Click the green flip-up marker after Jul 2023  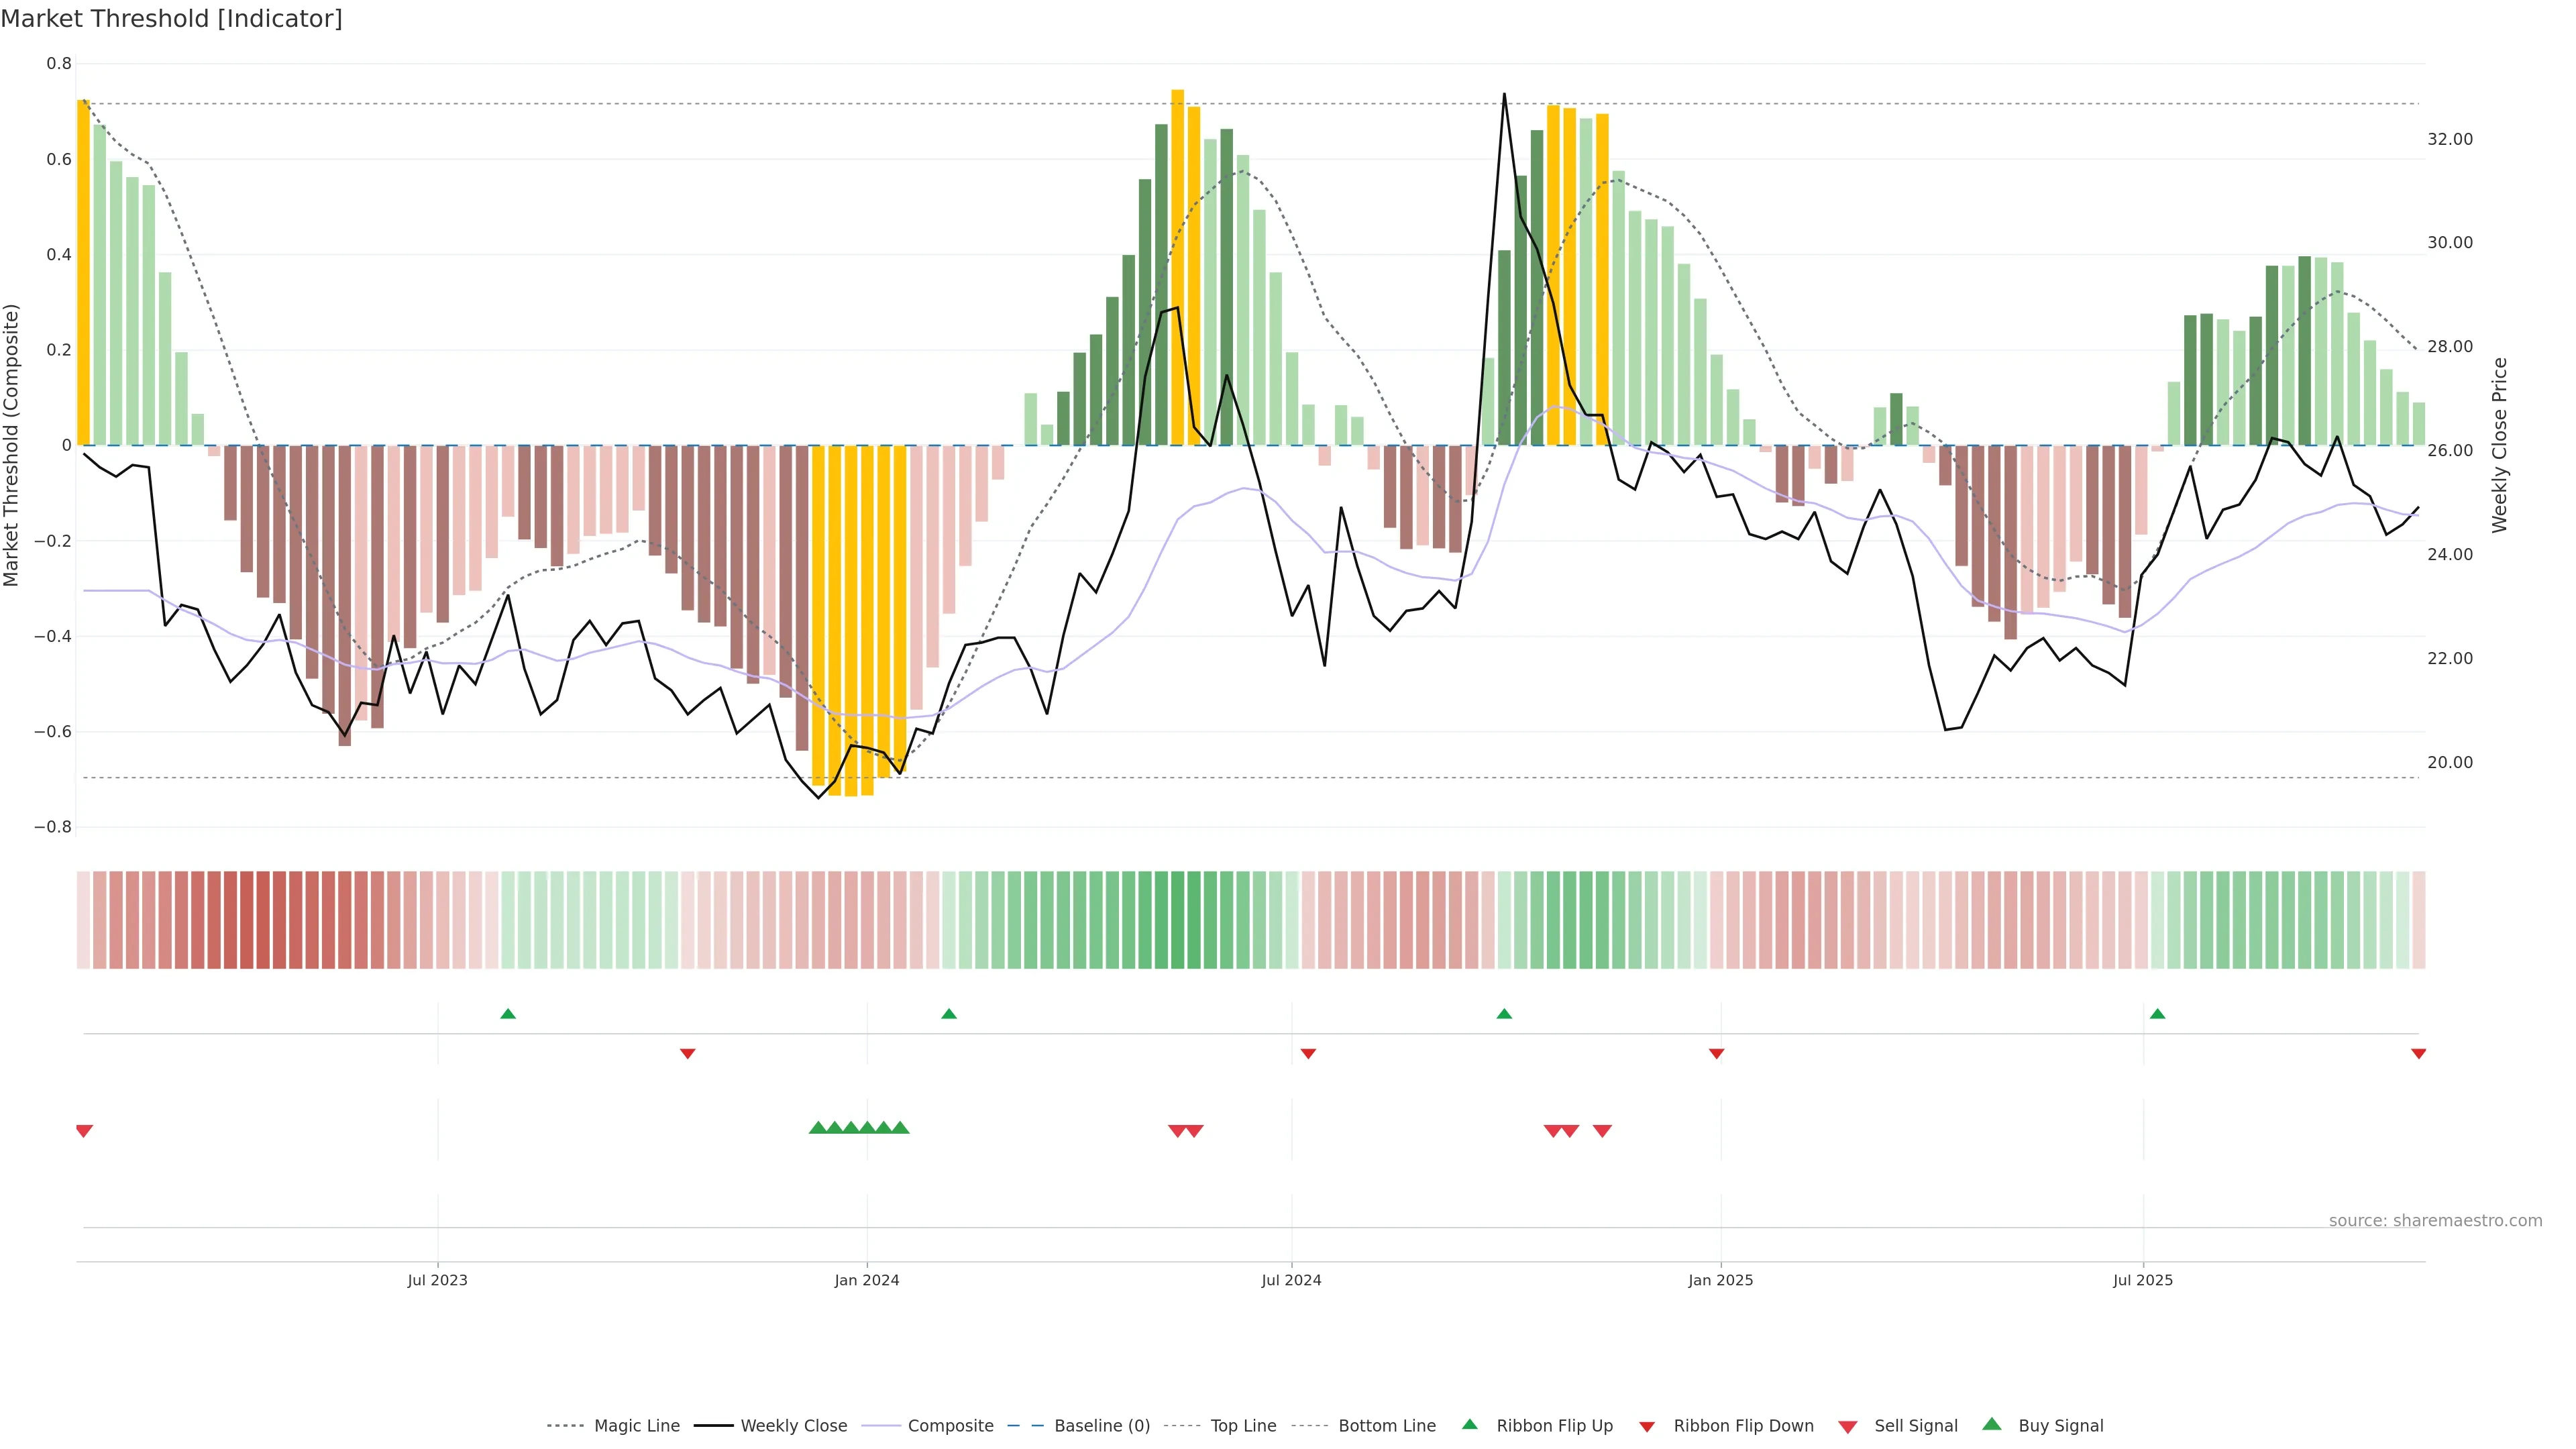tap(508, 1014)
